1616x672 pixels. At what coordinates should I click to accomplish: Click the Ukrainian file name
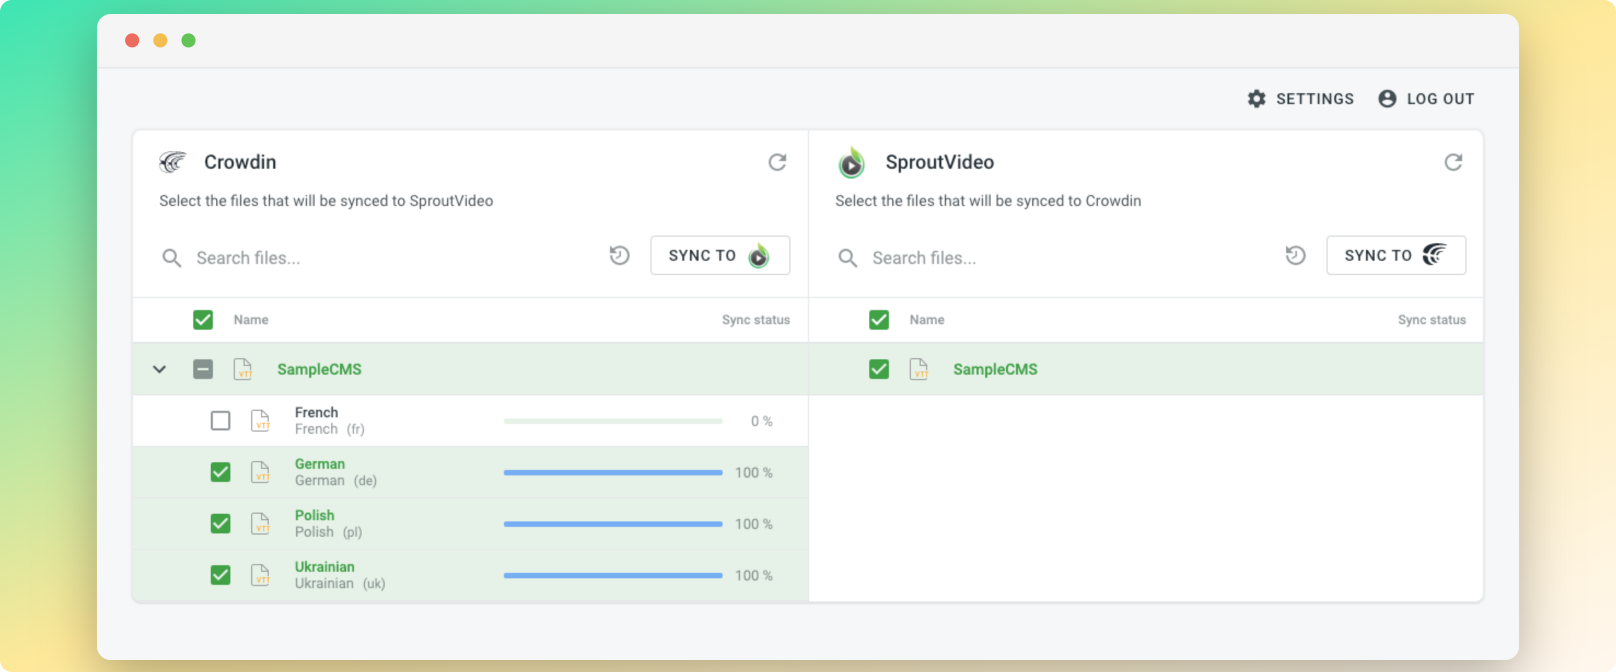[325, 567]
